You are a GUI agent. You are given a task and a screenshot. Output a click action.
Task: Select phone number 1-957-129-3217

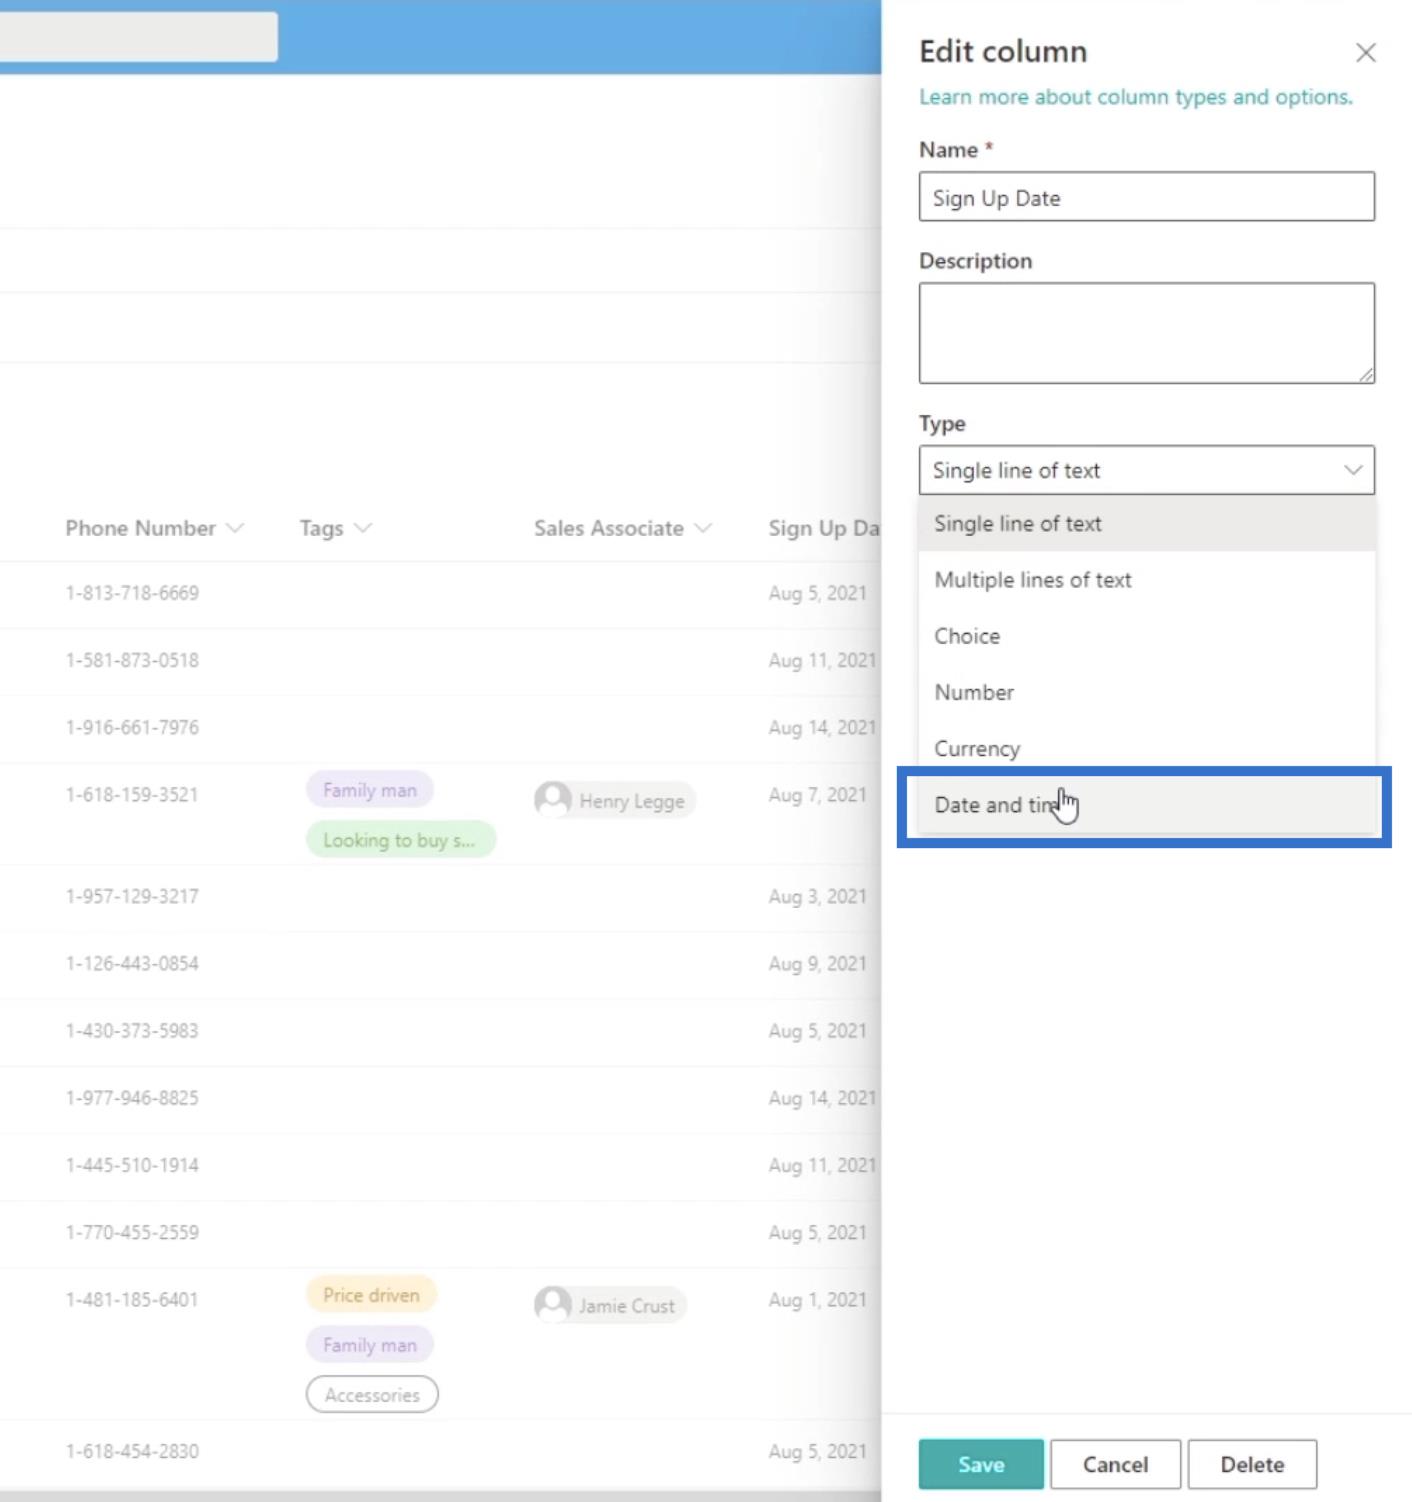(x=132, y=896)
